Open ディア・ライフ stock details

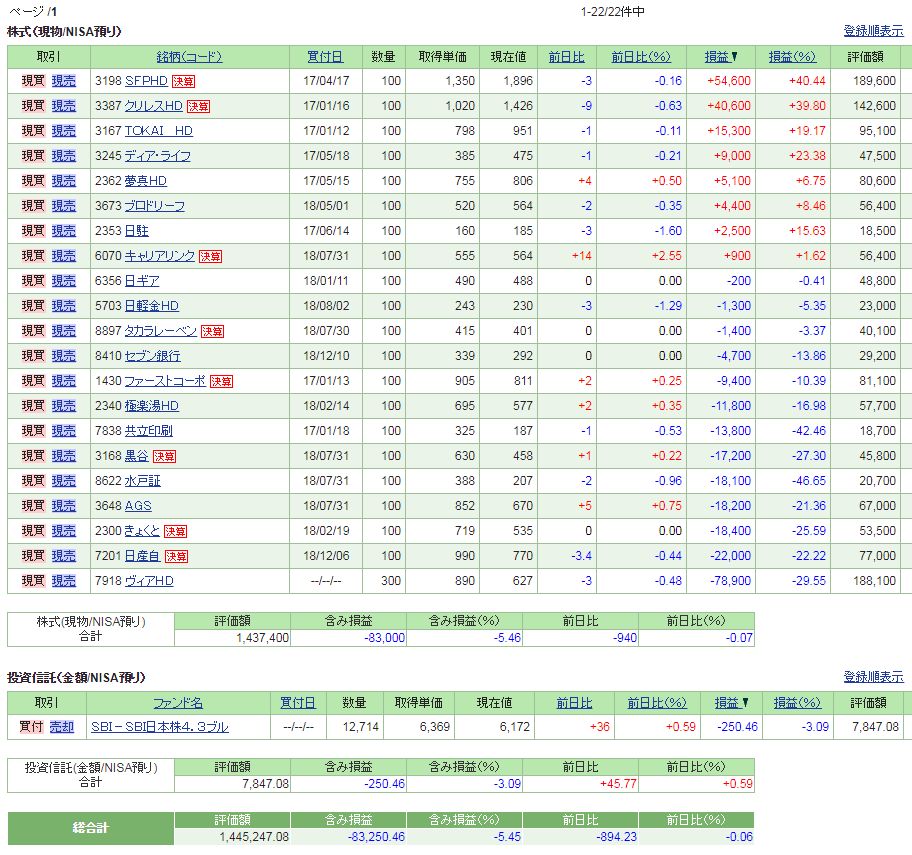(158, 156)
